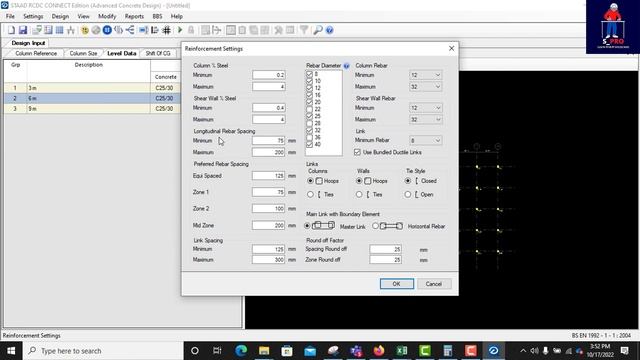Open Shear Wall Rebar Maximum dropdown

[x=425, y=120]
